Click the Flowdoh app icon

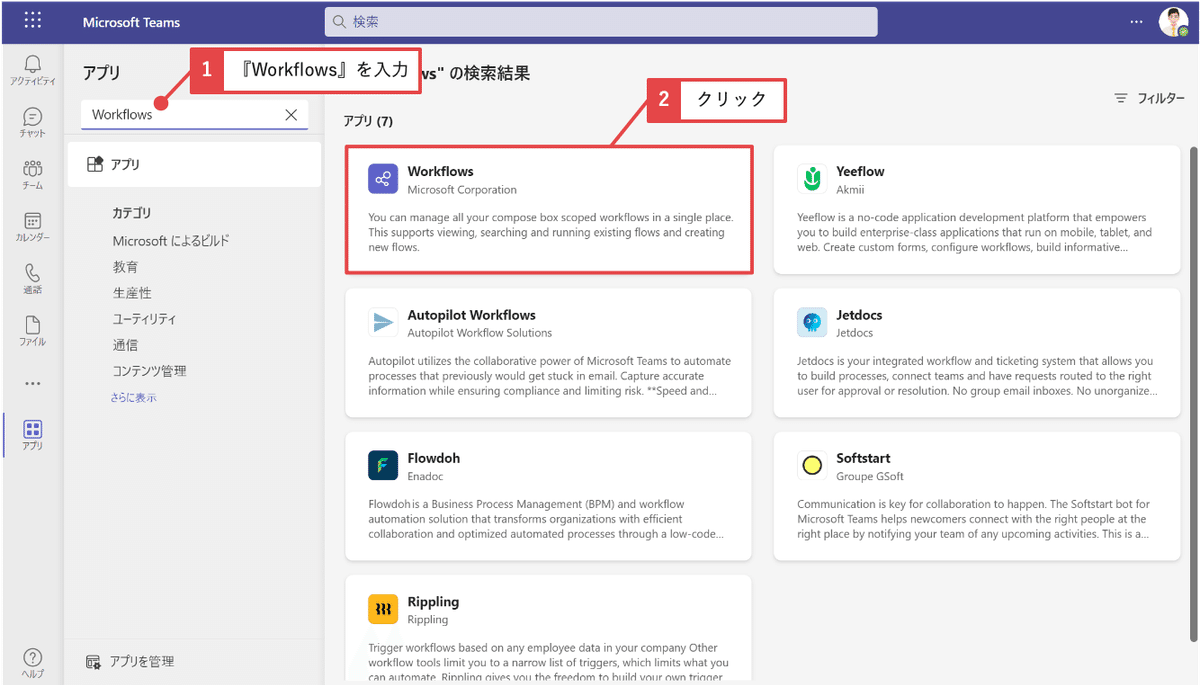coord(383,466)
